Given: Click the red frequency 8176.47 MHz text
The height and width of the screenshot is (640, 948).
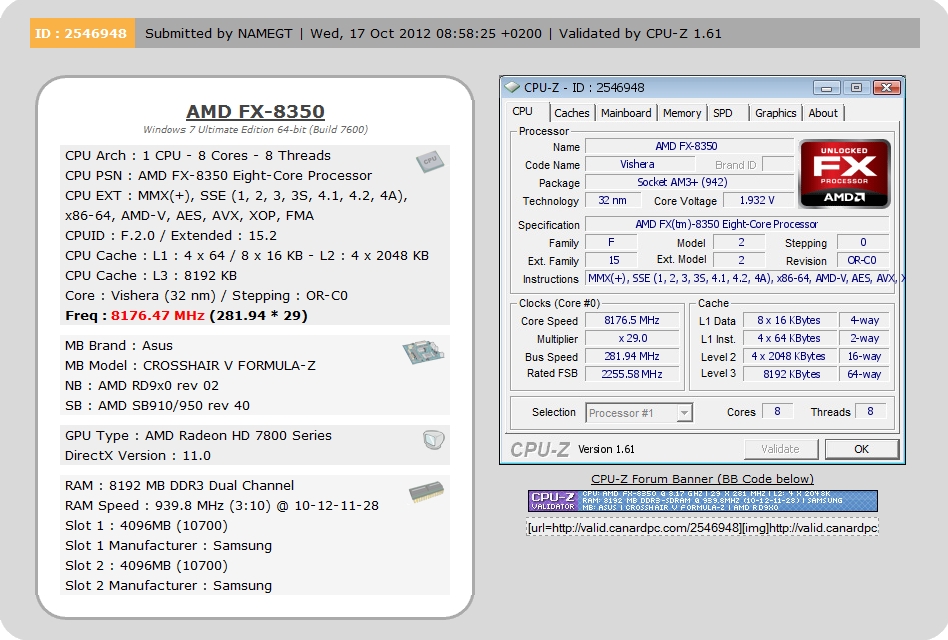Looking at the screenshot, I should (x=158, y=315).
